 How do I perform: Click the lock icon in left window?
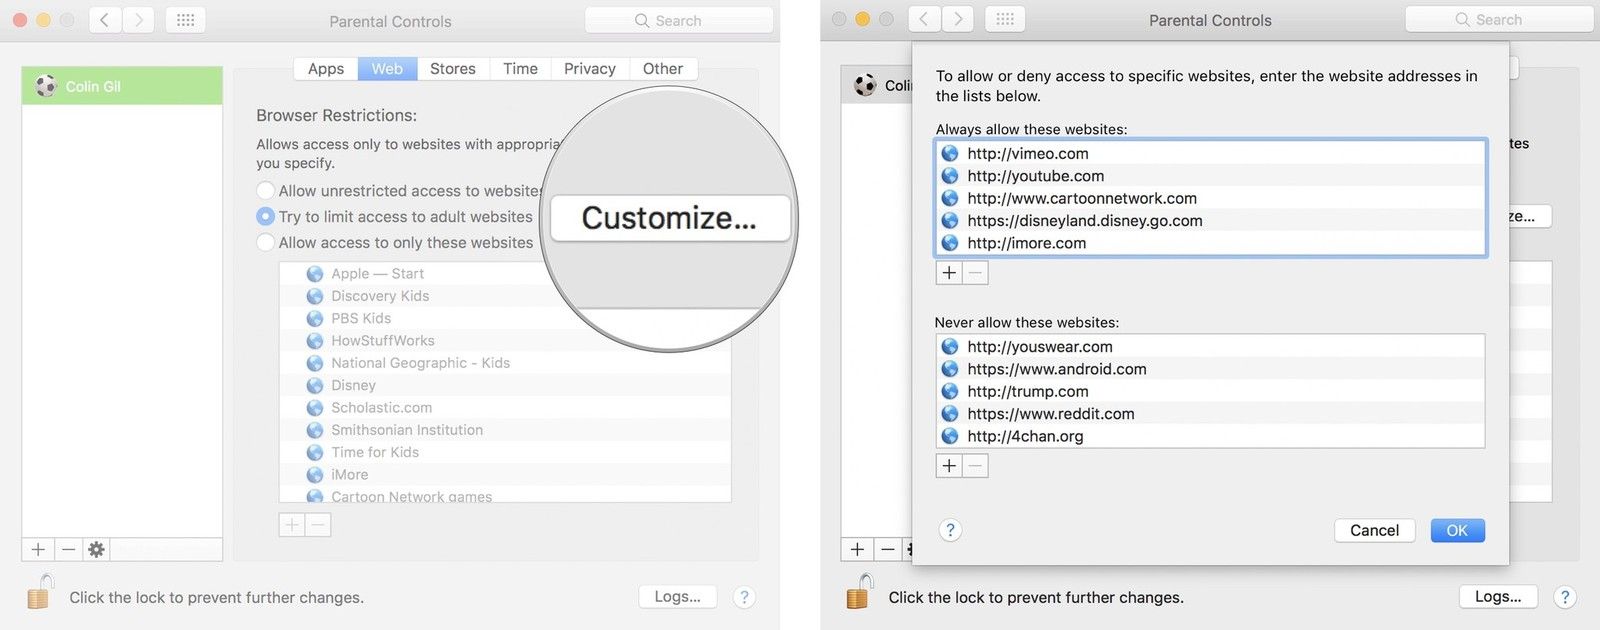pos(39,593)
